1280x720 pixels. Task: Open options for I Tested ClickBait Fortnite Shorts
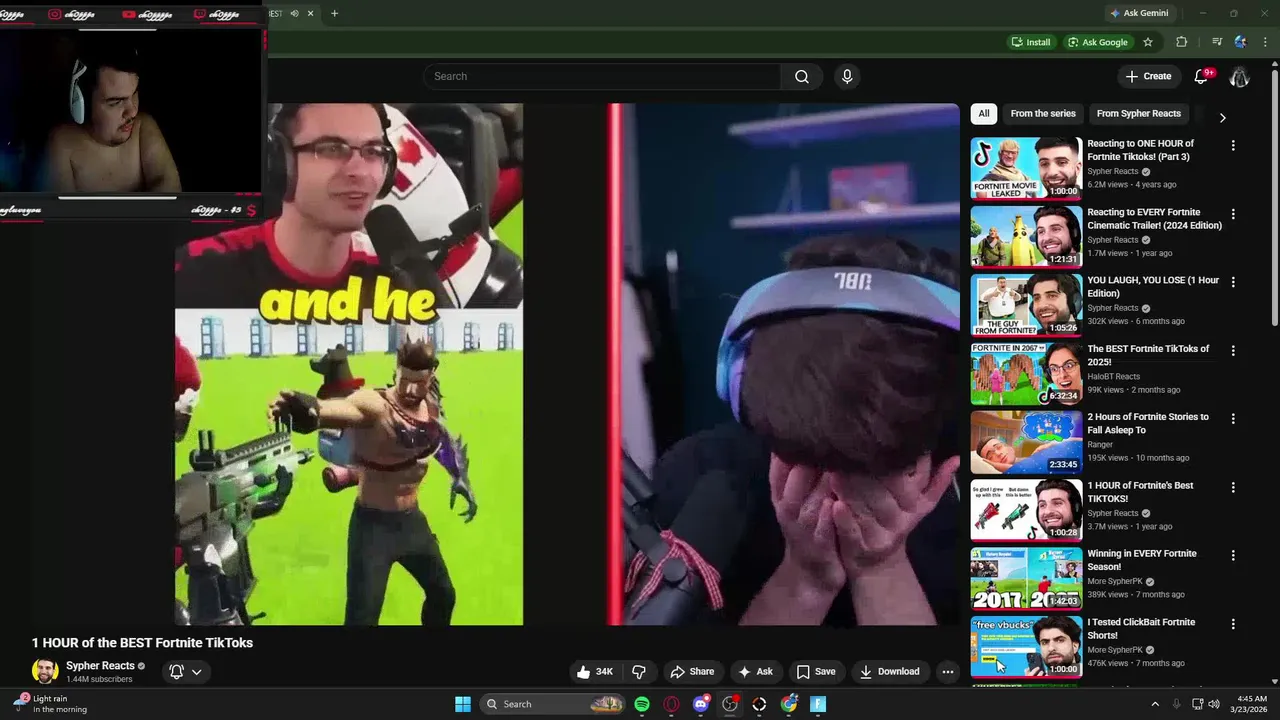[1233, 624]
